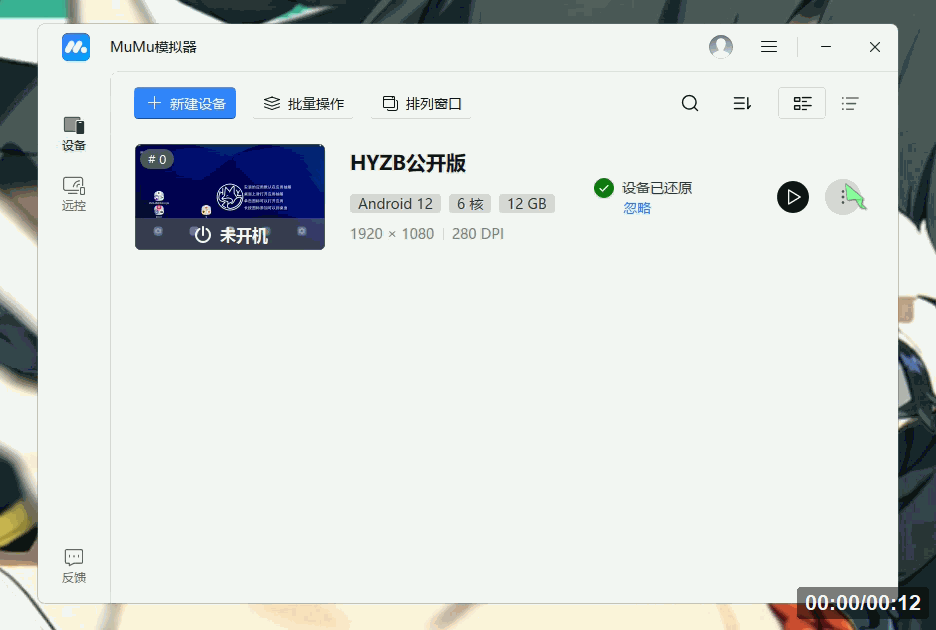Click 排列窗口 arrange windows button
This screenshot has height=630, width=936.
coord(421,103)
